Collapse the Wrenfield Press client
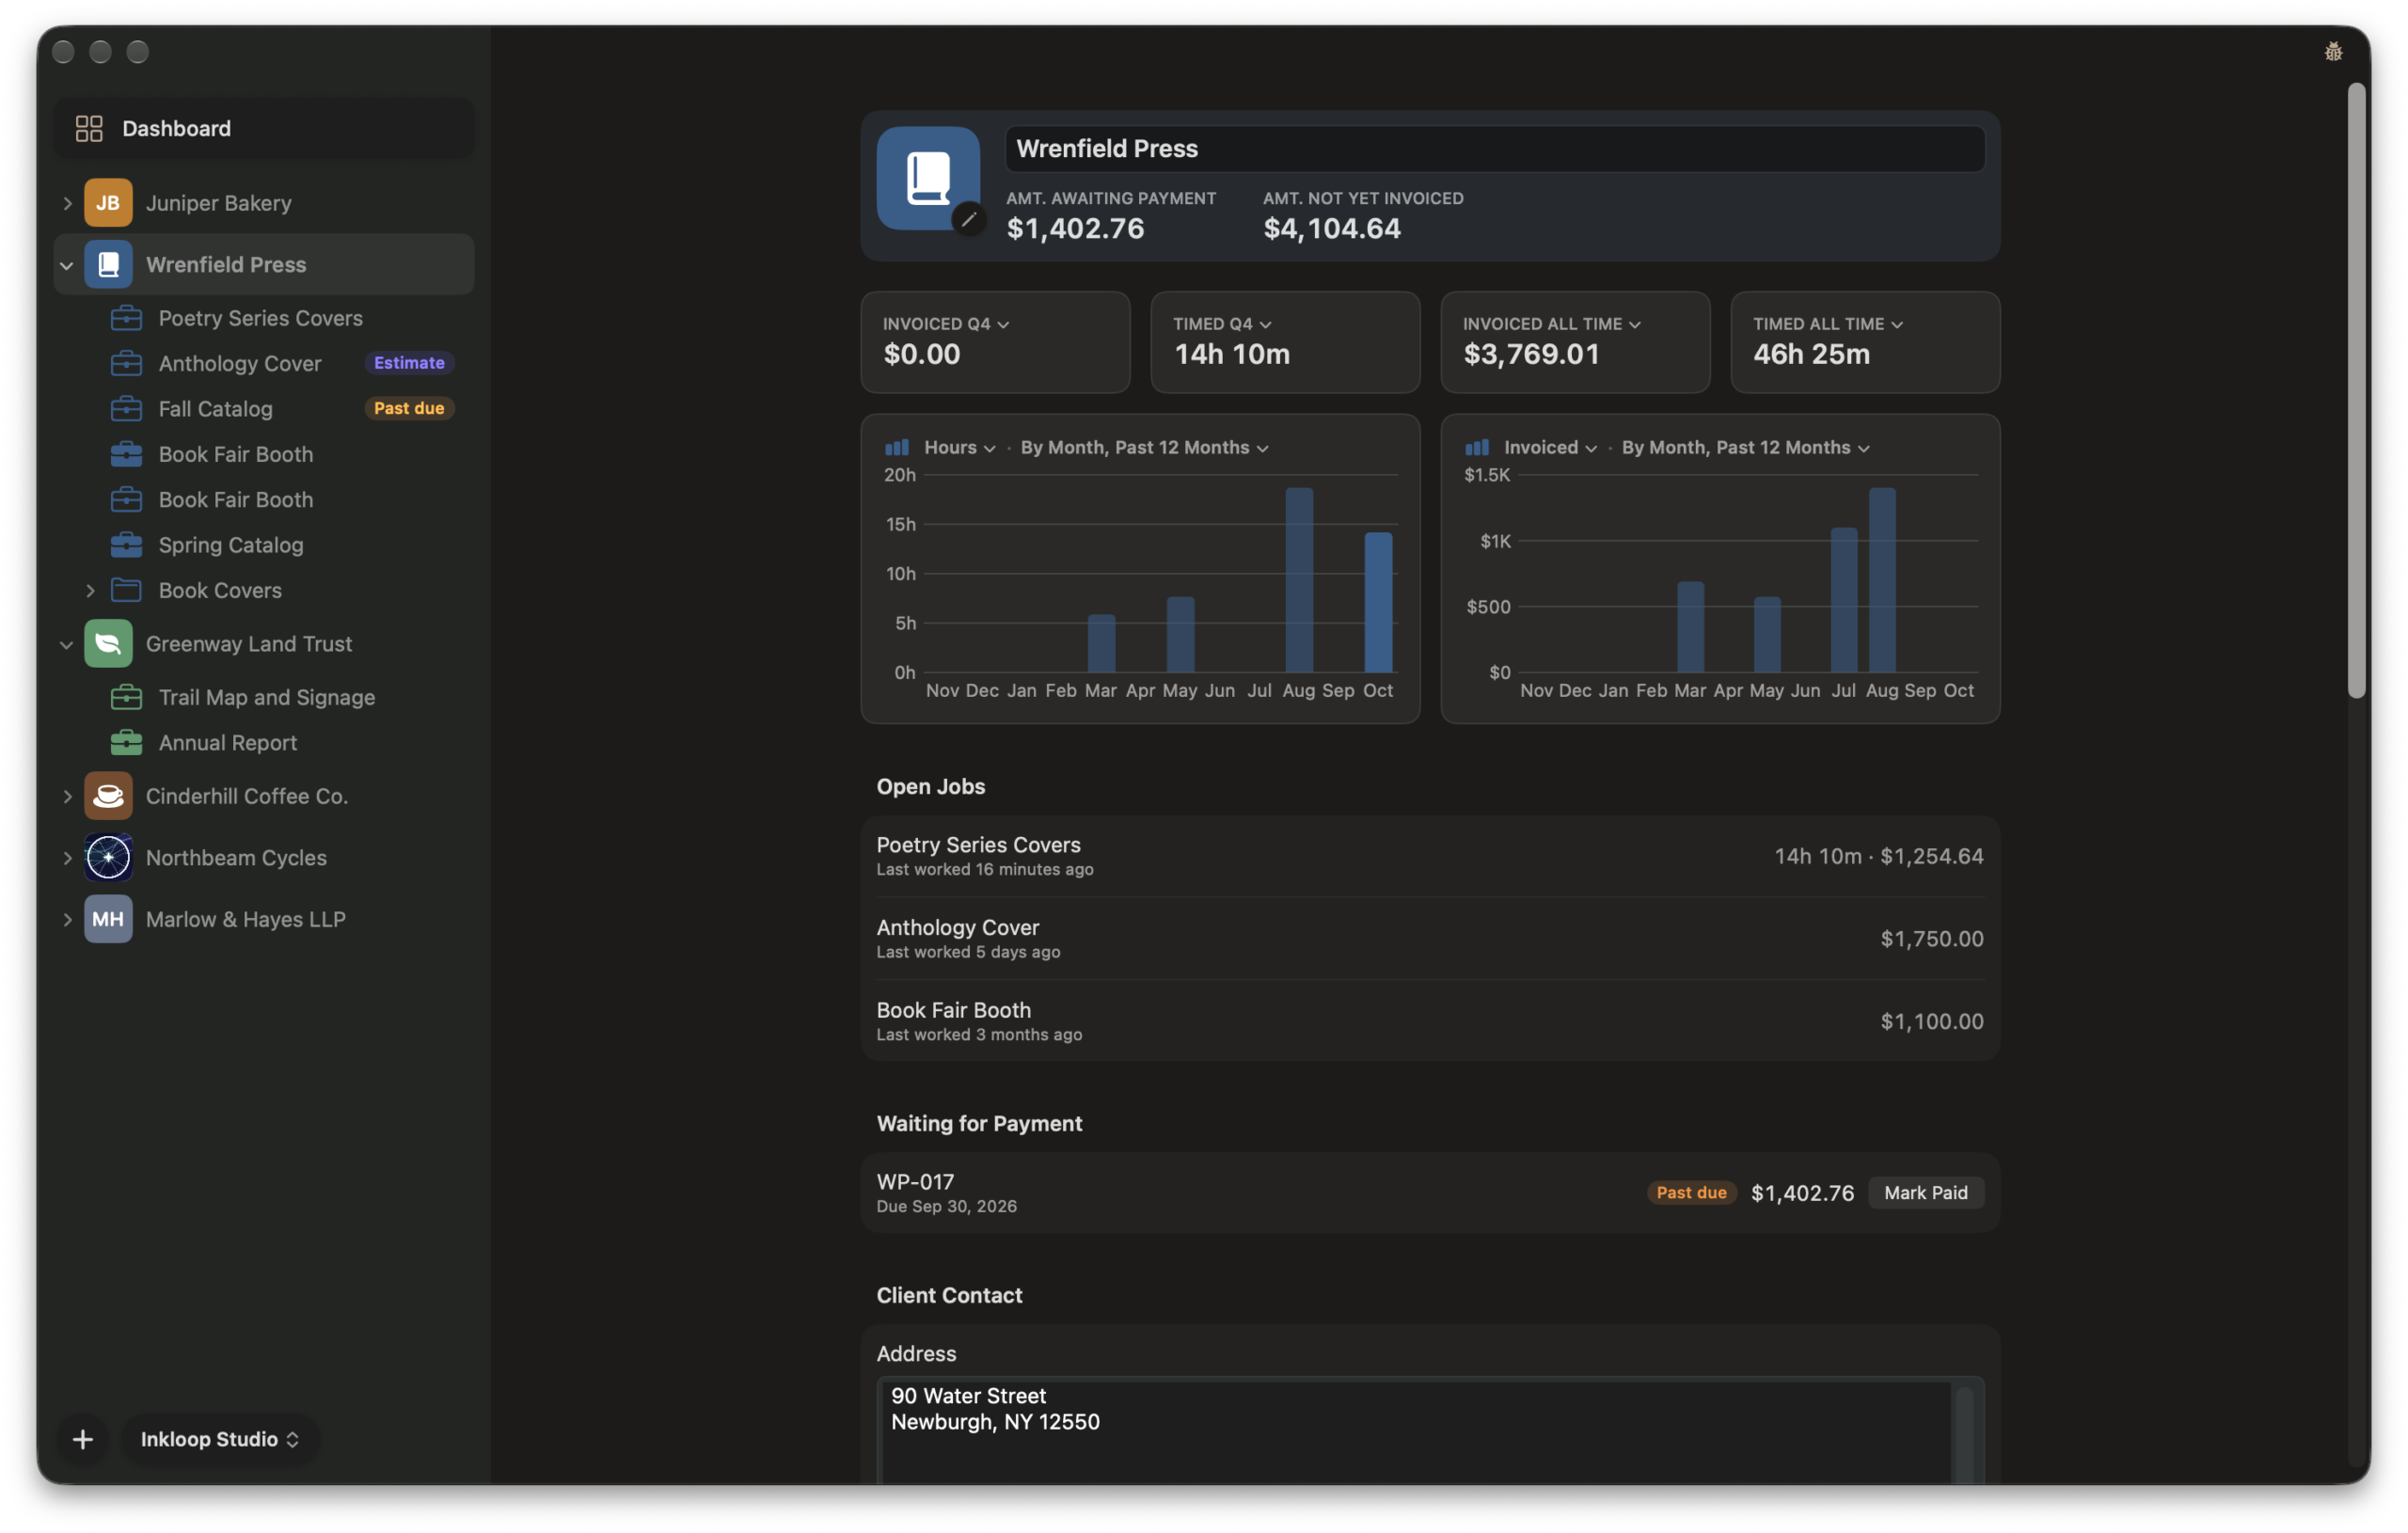Viewport: 2408px width, 1533px height. click(x=67, y=265)
